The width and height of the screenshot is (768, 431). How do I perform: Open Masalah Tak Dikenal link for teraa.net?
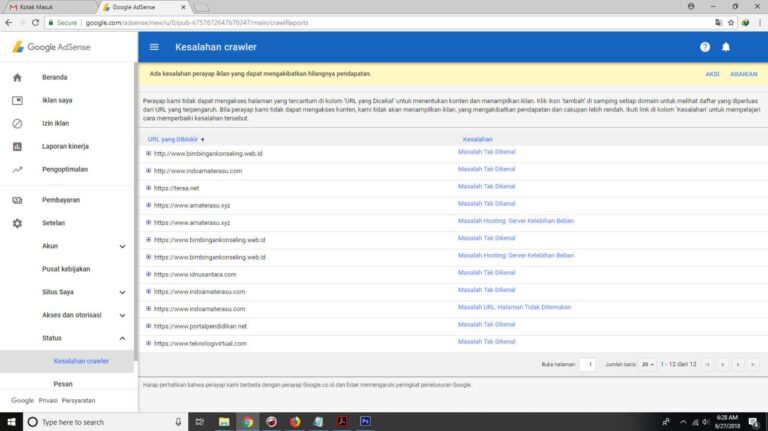[486, 186]
